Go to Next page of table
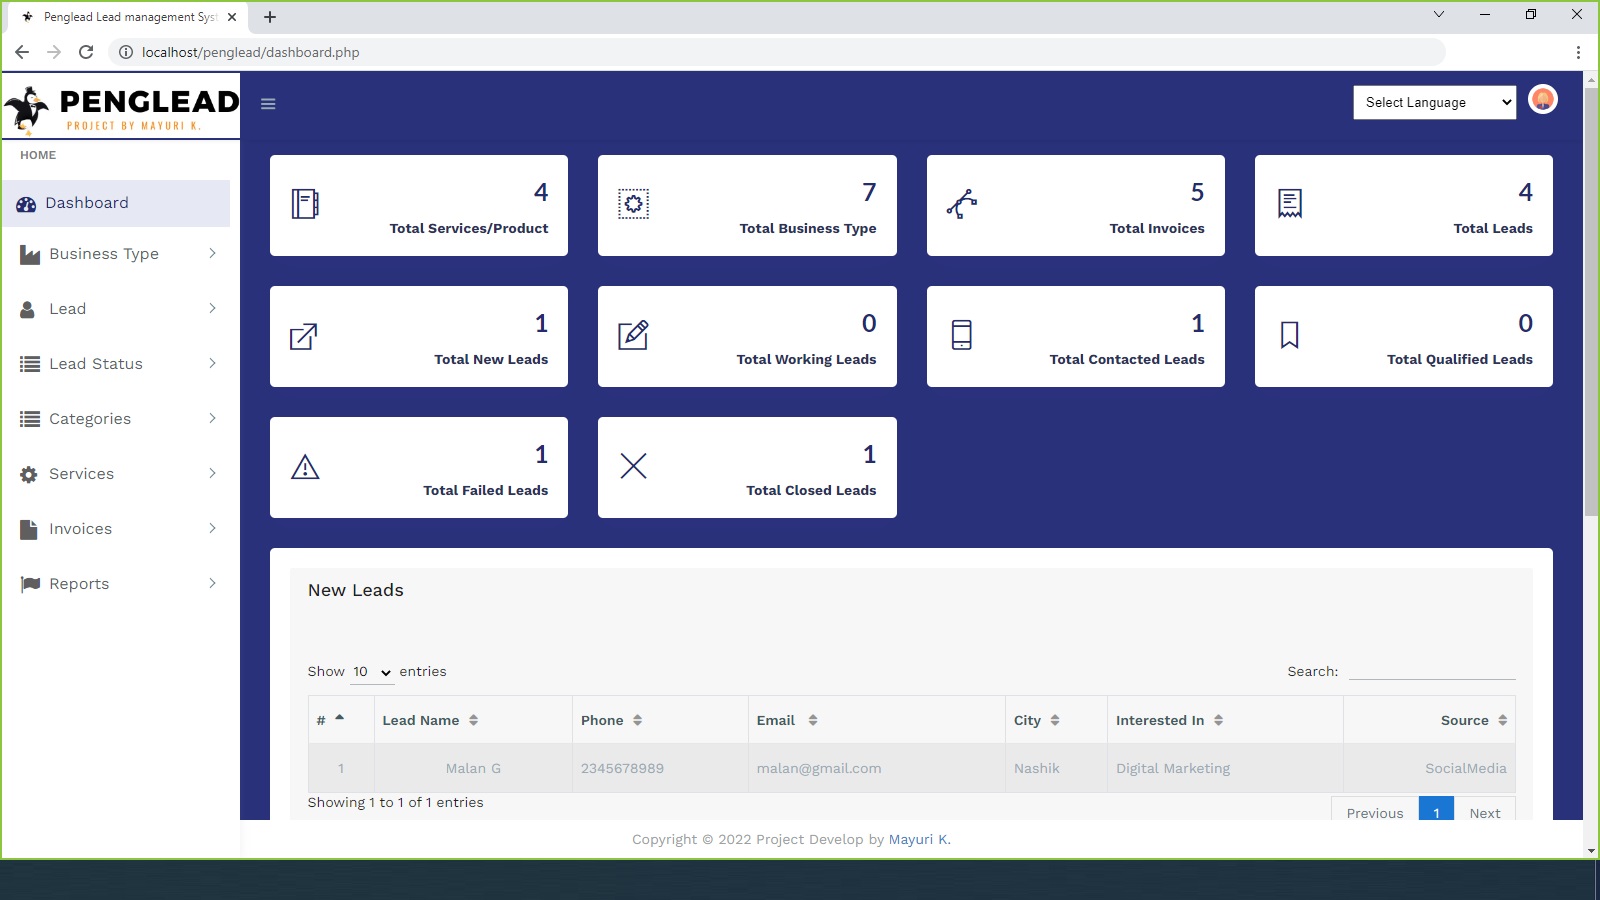The width and height of the screenshot is (1600, 900). pos(1485,810)
